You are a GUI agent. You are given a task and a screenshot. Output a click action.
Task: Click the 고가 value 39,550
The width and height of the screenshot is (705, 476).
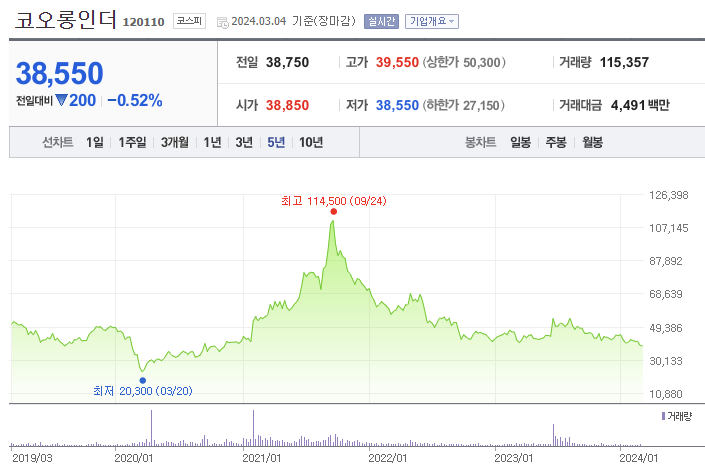coord(397,62)
